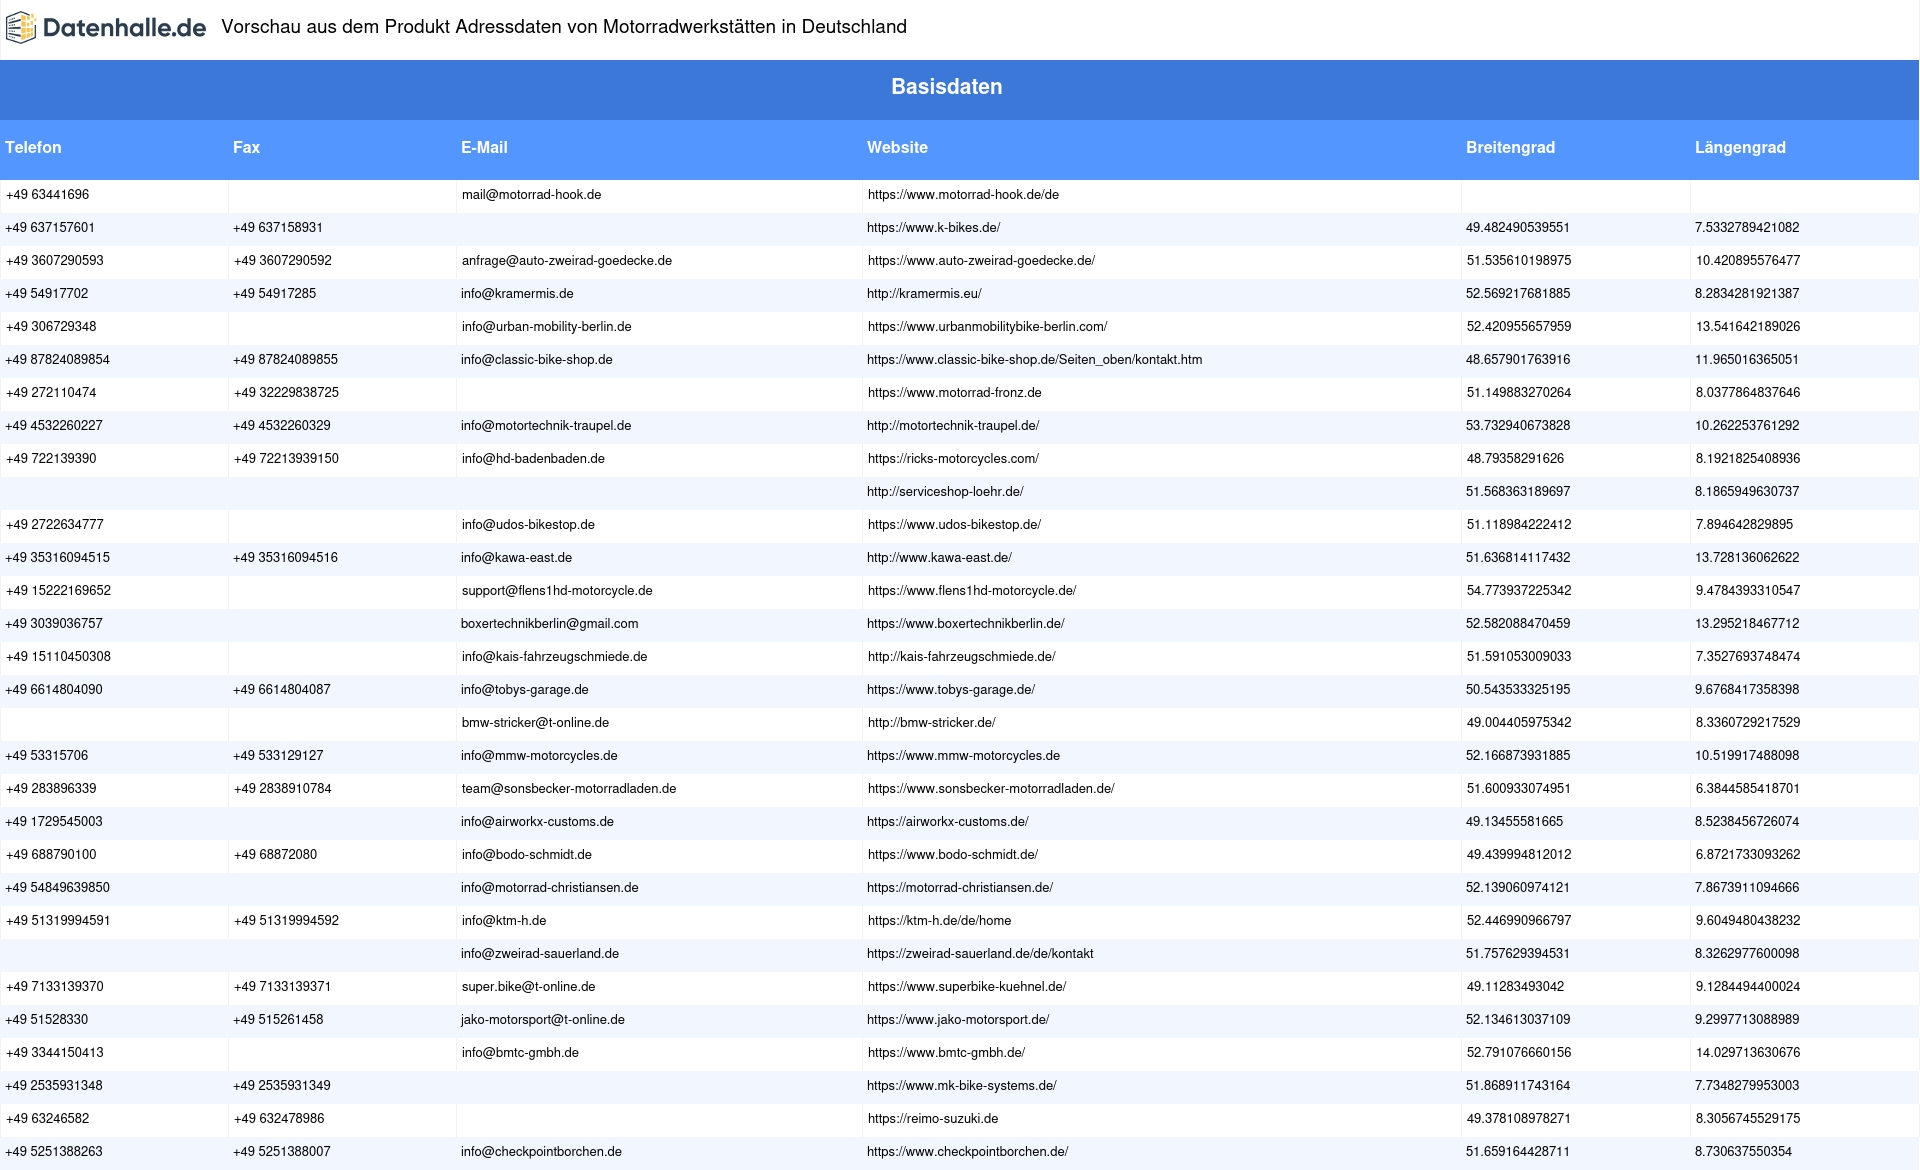Open website https://ricks-motorcycles.com/
Image resolution: width=1920 pixels, height=1170 pixels.
953,459
